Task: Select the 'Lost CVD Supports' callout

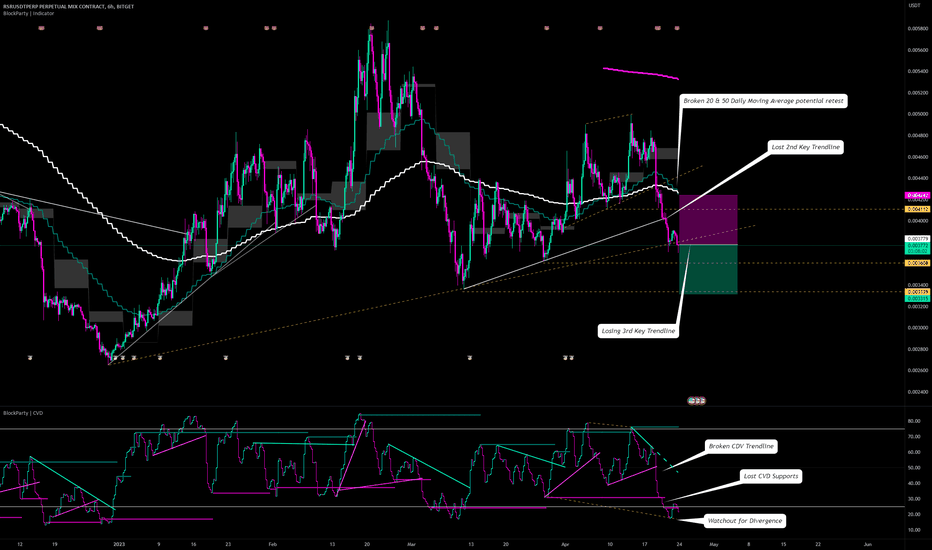Action: (771, 476)
